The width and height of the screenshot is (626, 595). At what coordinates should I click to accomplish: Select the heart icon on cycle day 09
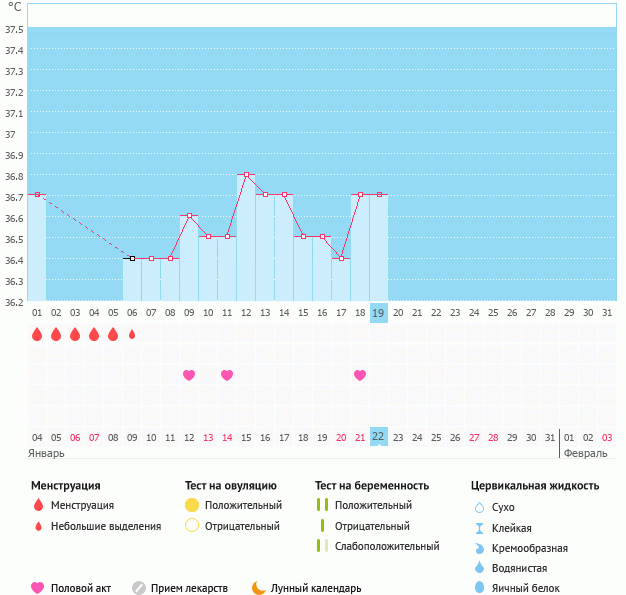(x=189, y=375)
